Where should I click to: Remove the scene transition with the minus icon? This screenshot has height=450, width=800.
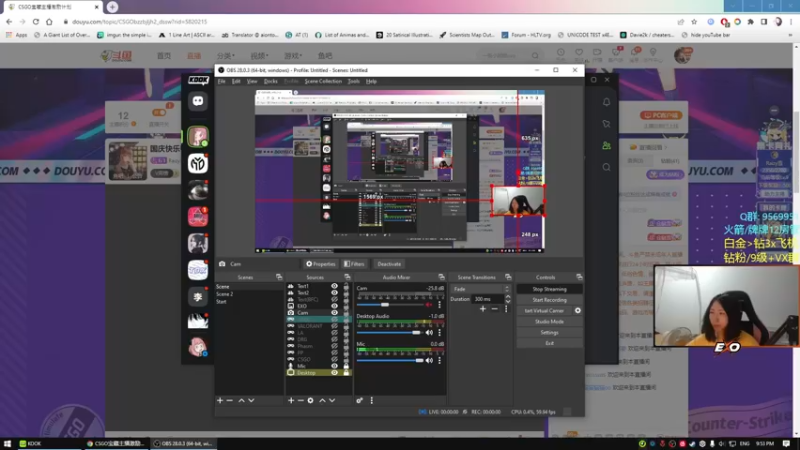pos(494,309)
